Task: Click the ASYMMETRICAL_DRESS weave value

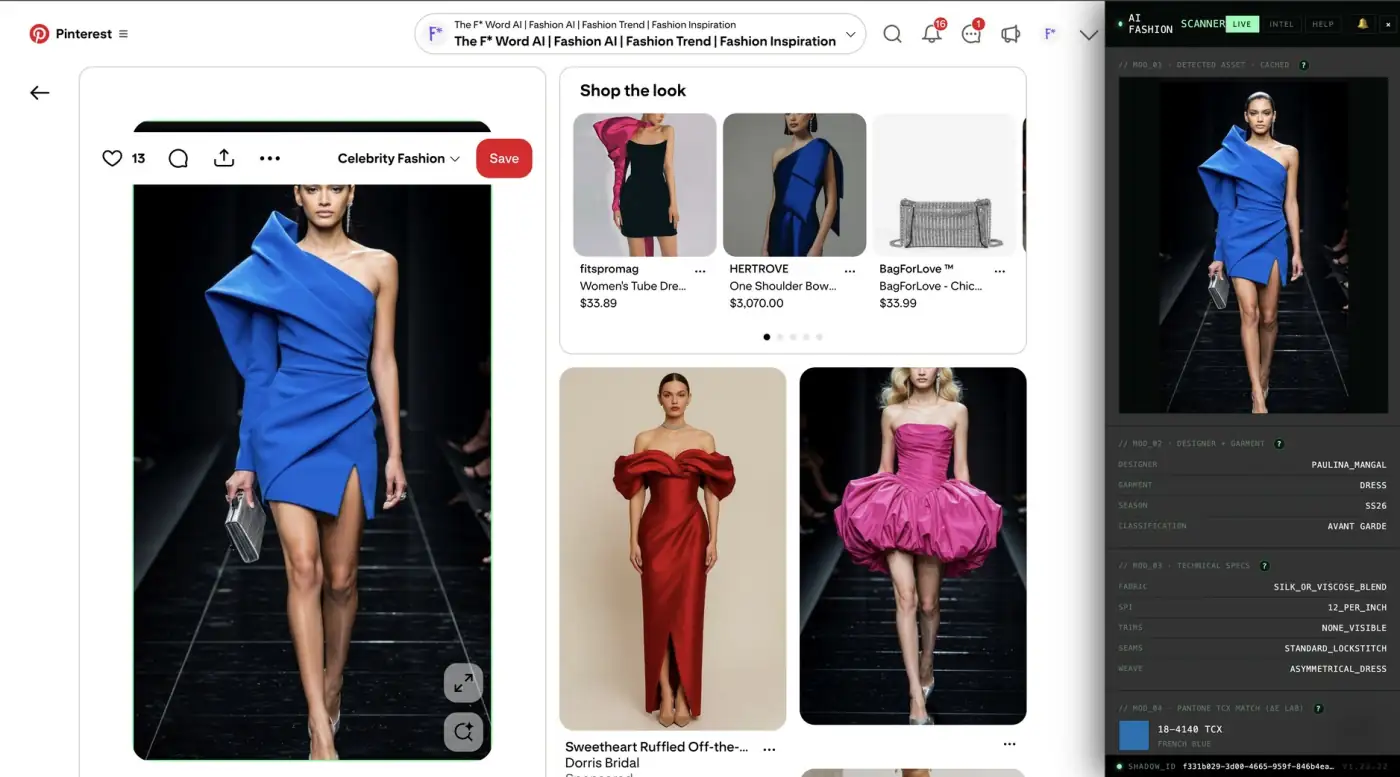Action: (1338, 669)
